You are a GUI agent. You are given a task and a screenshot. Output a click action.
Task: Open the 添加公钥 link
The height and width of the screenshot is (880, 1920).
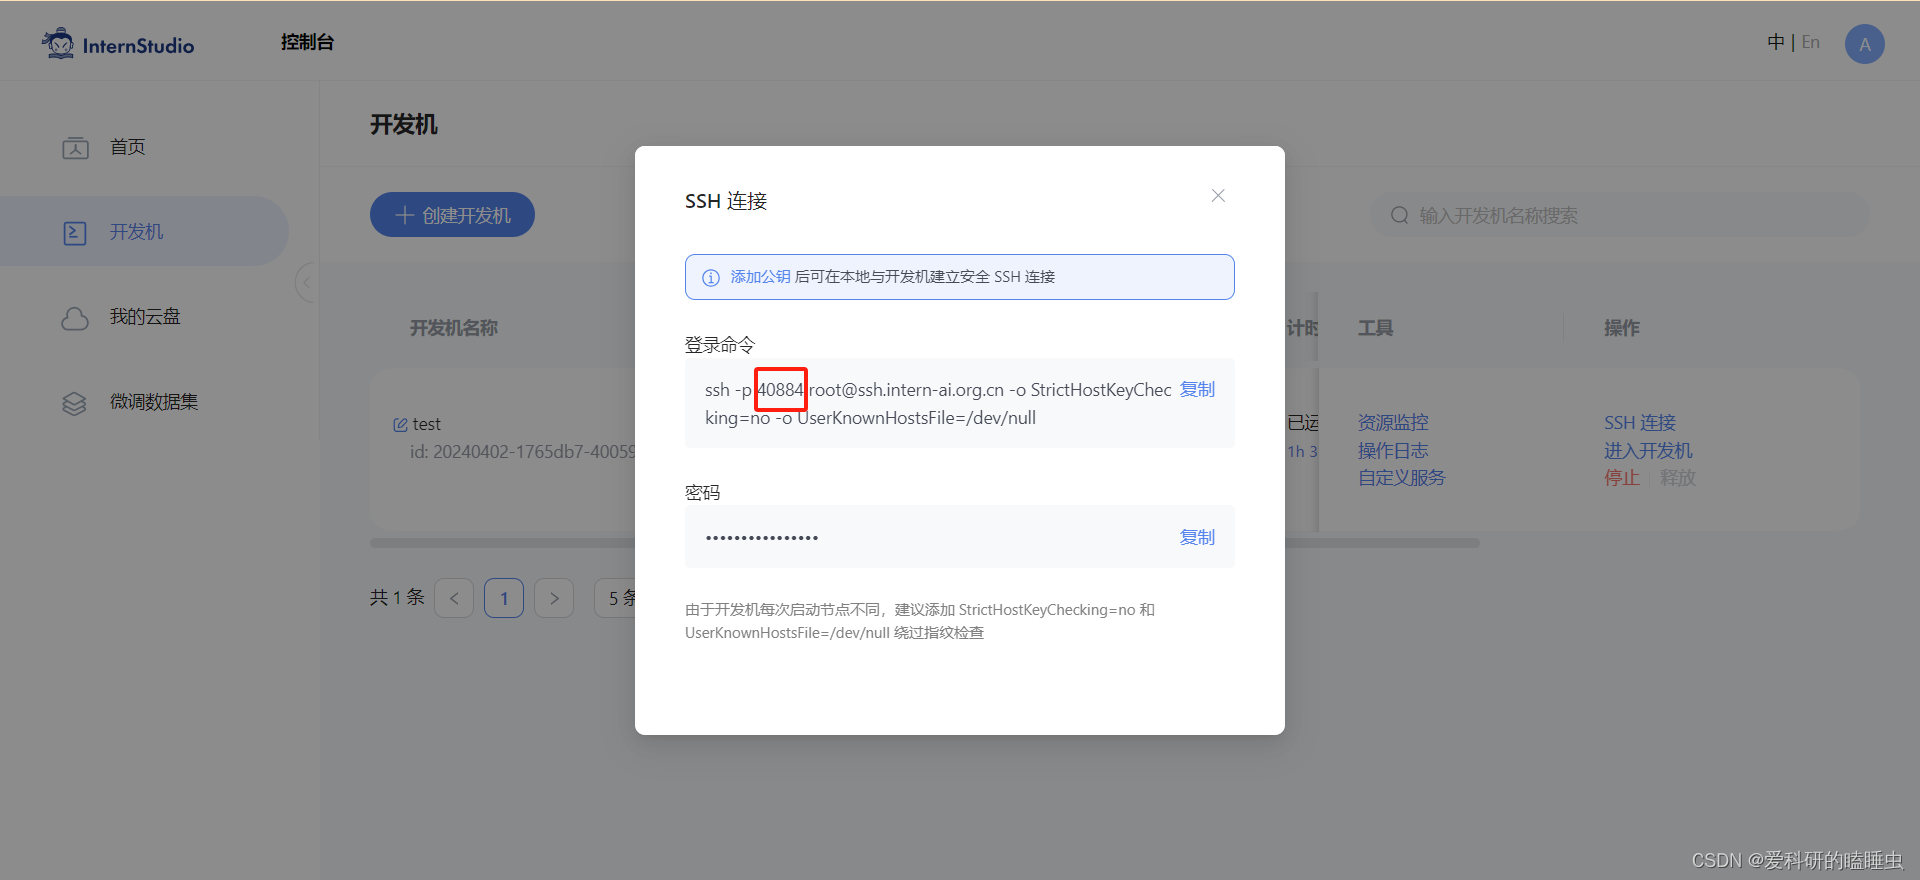pyautogui.click(x=760, y=277)
